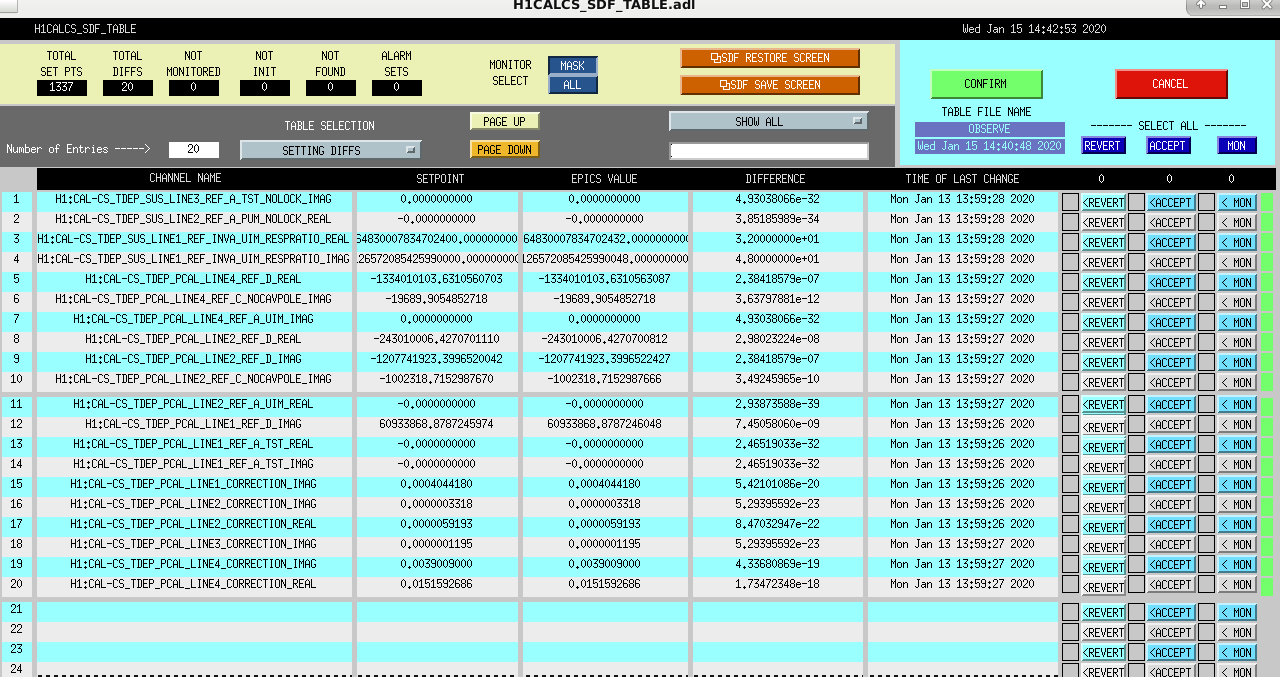The width and height of the screenshot is (1280, 677).
Task: Click the green CONFIRM button
Action: point(986,84)
